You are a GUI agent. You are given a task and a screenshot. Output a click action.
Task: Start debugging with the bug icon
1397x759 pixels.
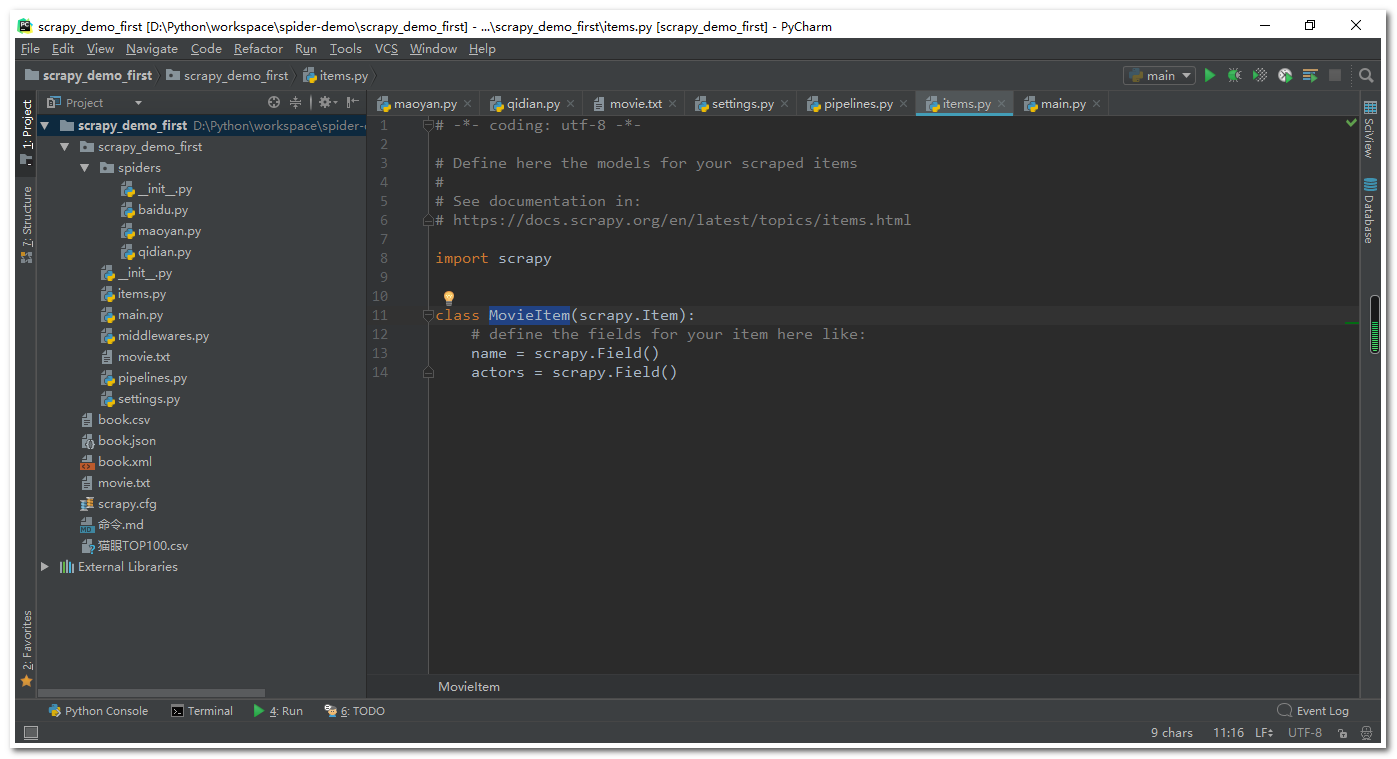1235,75
